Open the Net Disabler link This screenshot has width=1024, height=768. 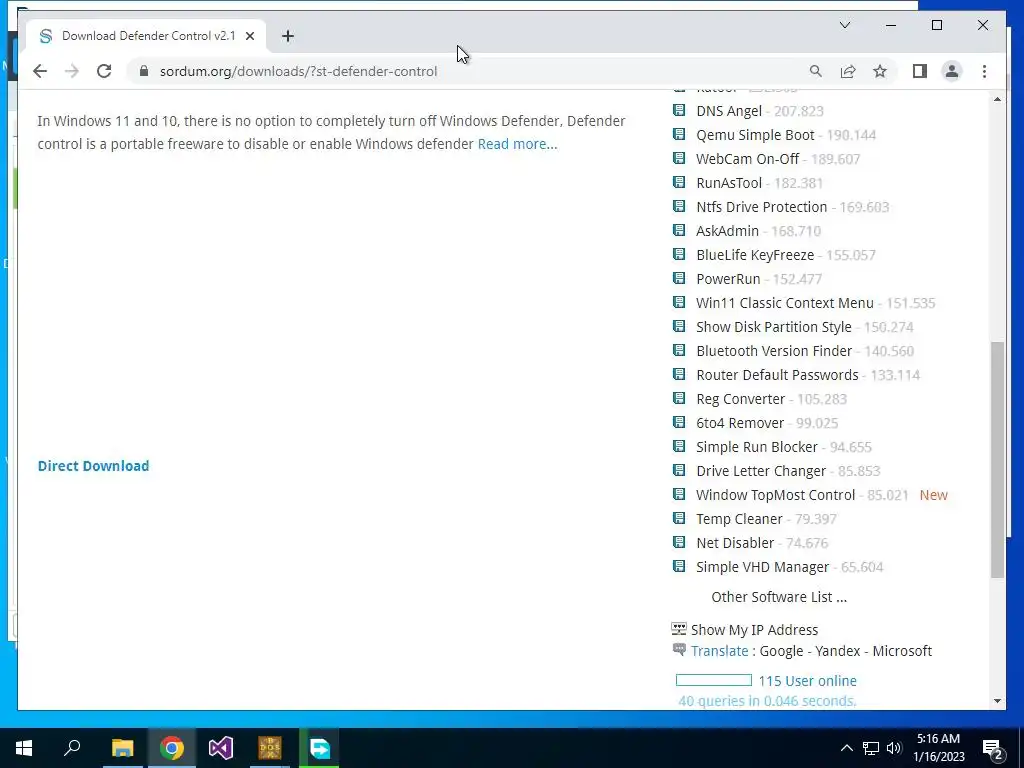(x=735, y=543)
